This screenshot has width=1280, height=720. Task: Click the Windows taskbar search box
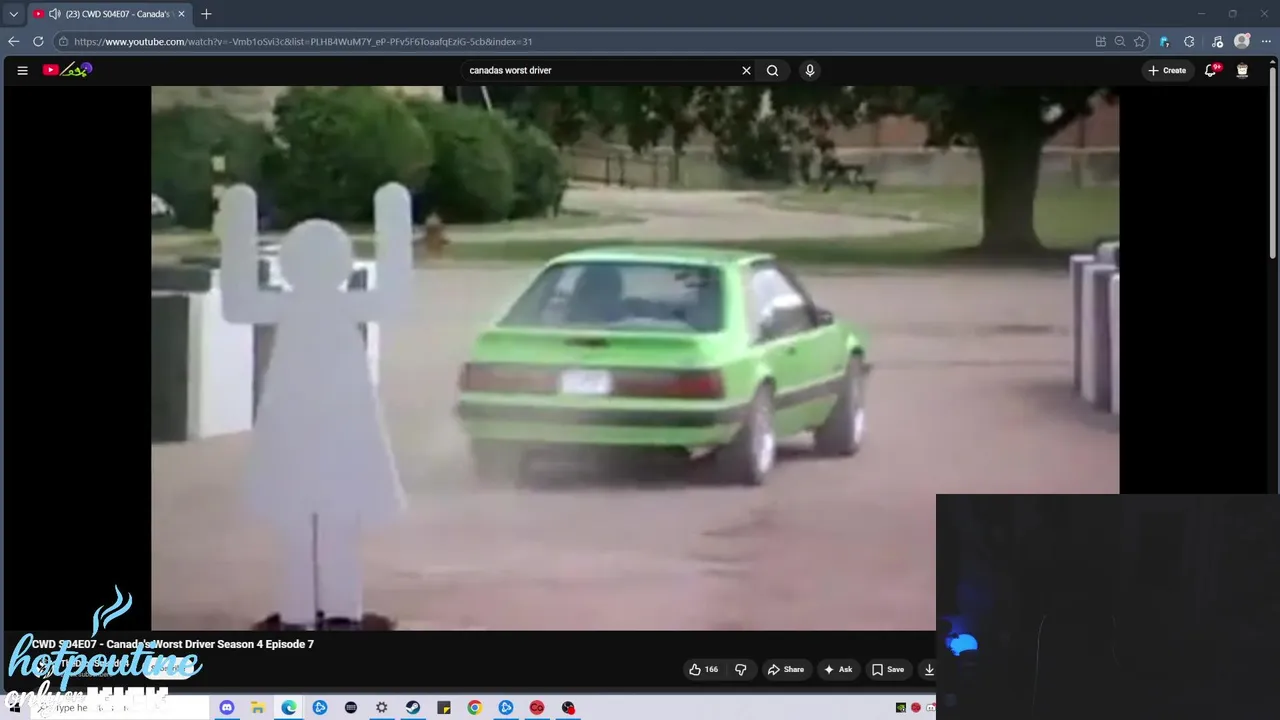point(120,707)
